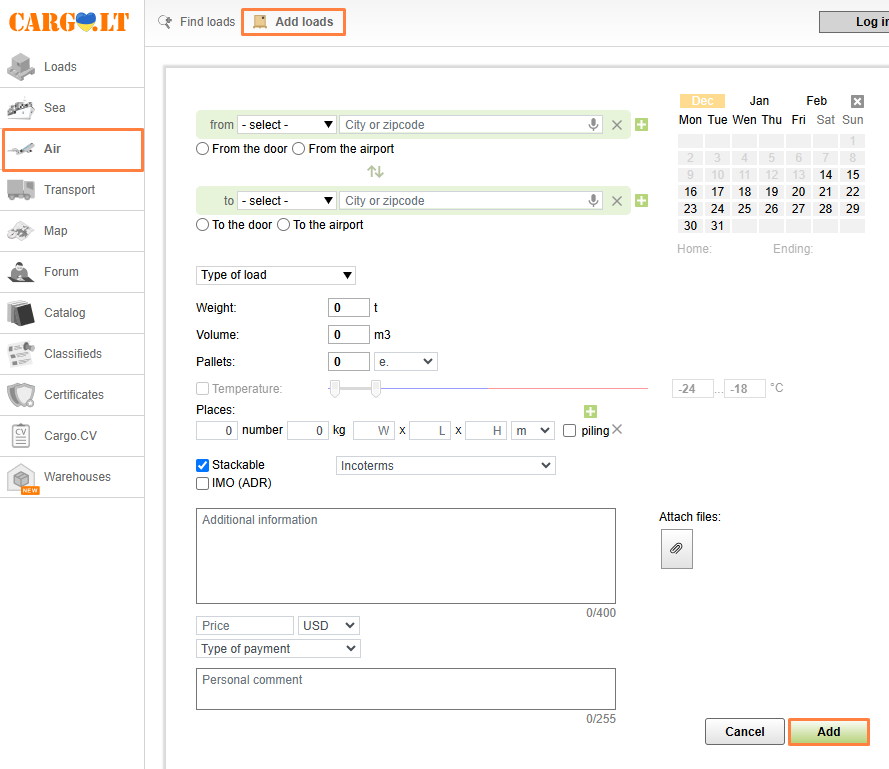Add another place row with the green plus
This screenshot has width=889, height=769.
coord(590,411)
